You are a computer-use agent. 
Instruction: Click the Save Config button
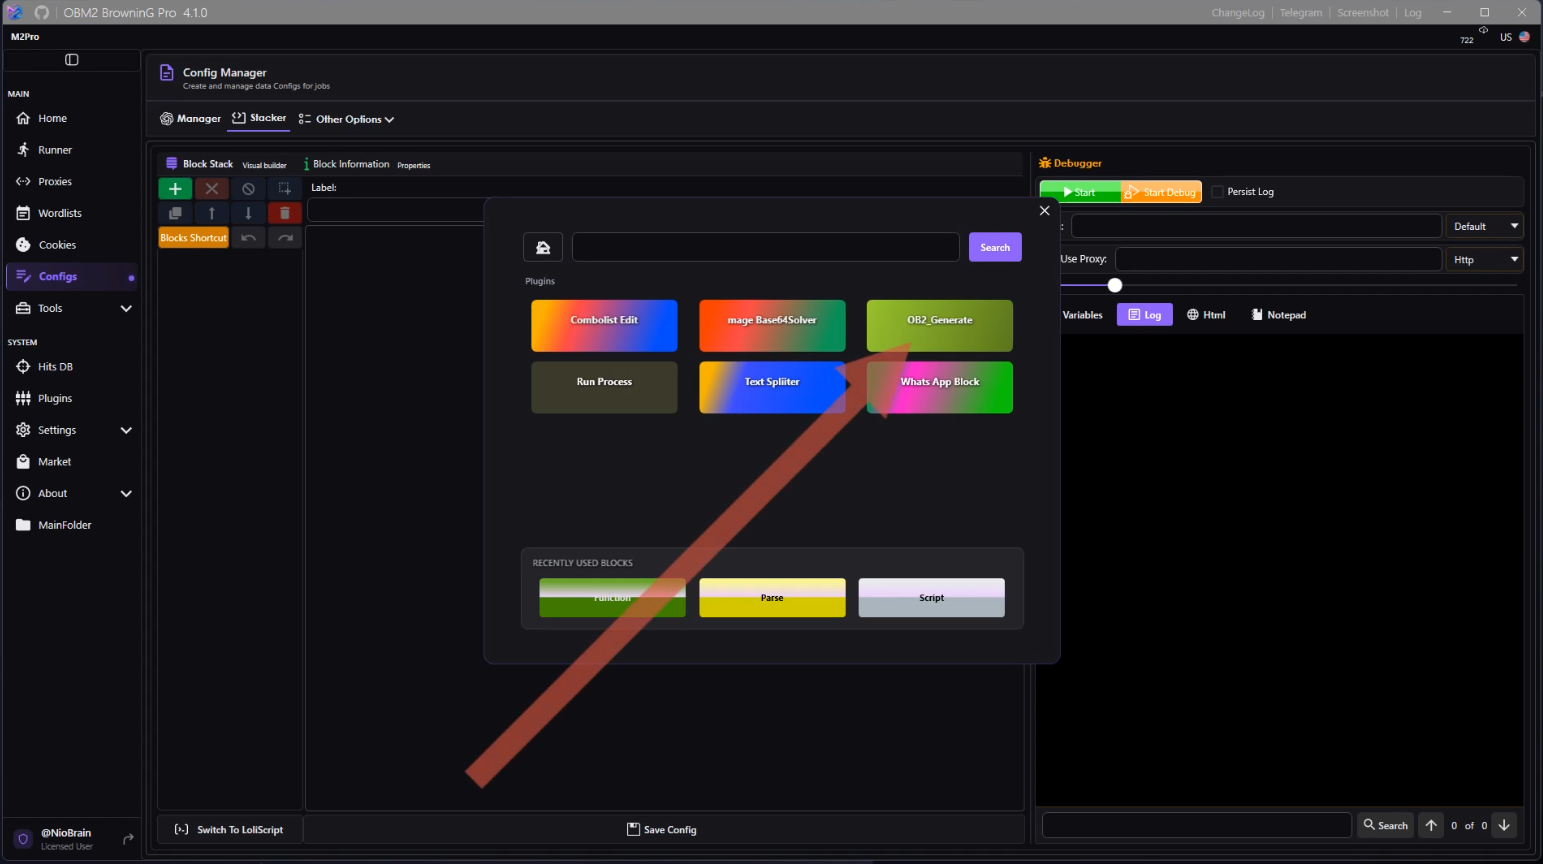click(662, 829)
